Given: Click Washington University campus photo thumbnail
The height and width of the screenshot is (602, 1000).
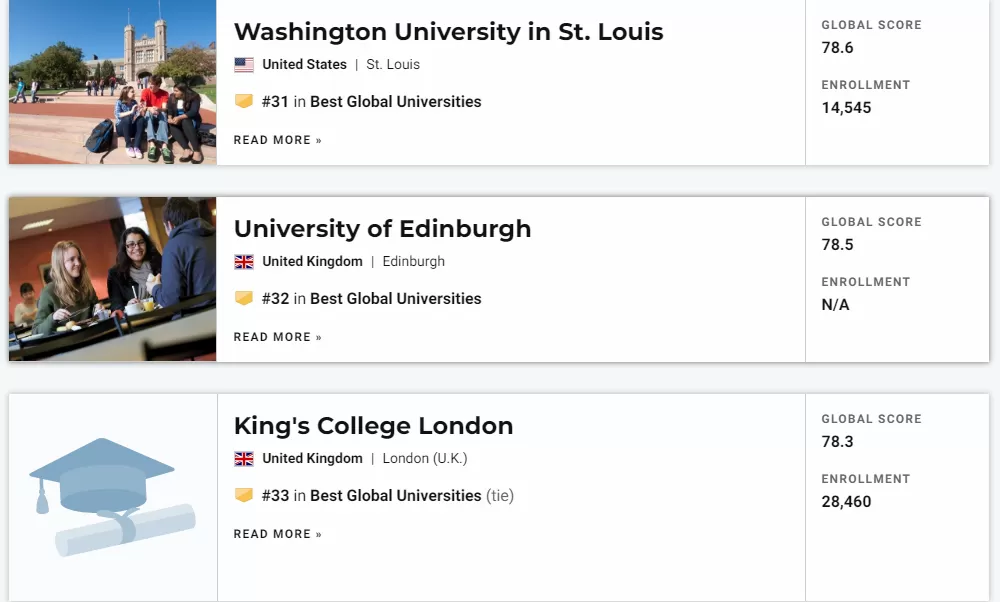Looking at the screenshot, I should (112, 82).
